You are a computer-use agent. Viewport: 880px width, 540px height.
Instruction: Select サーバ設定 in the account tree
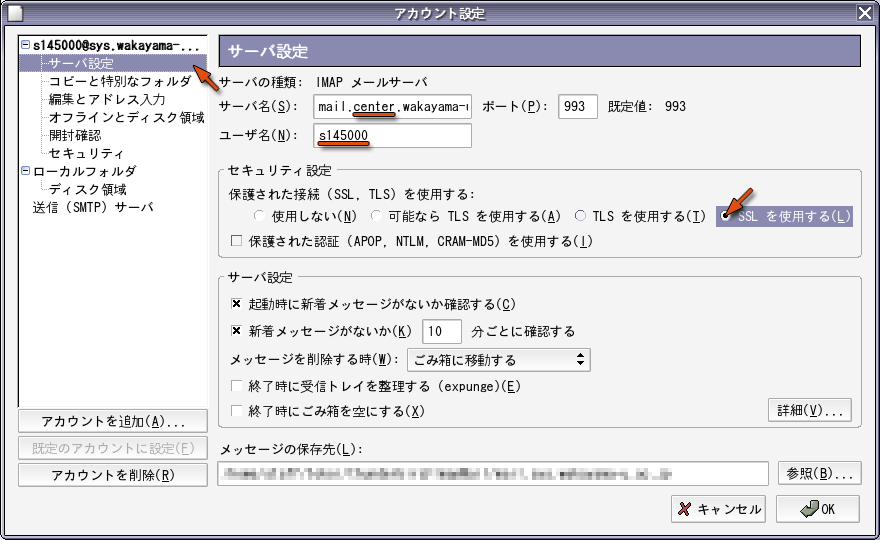pos(81,63)
